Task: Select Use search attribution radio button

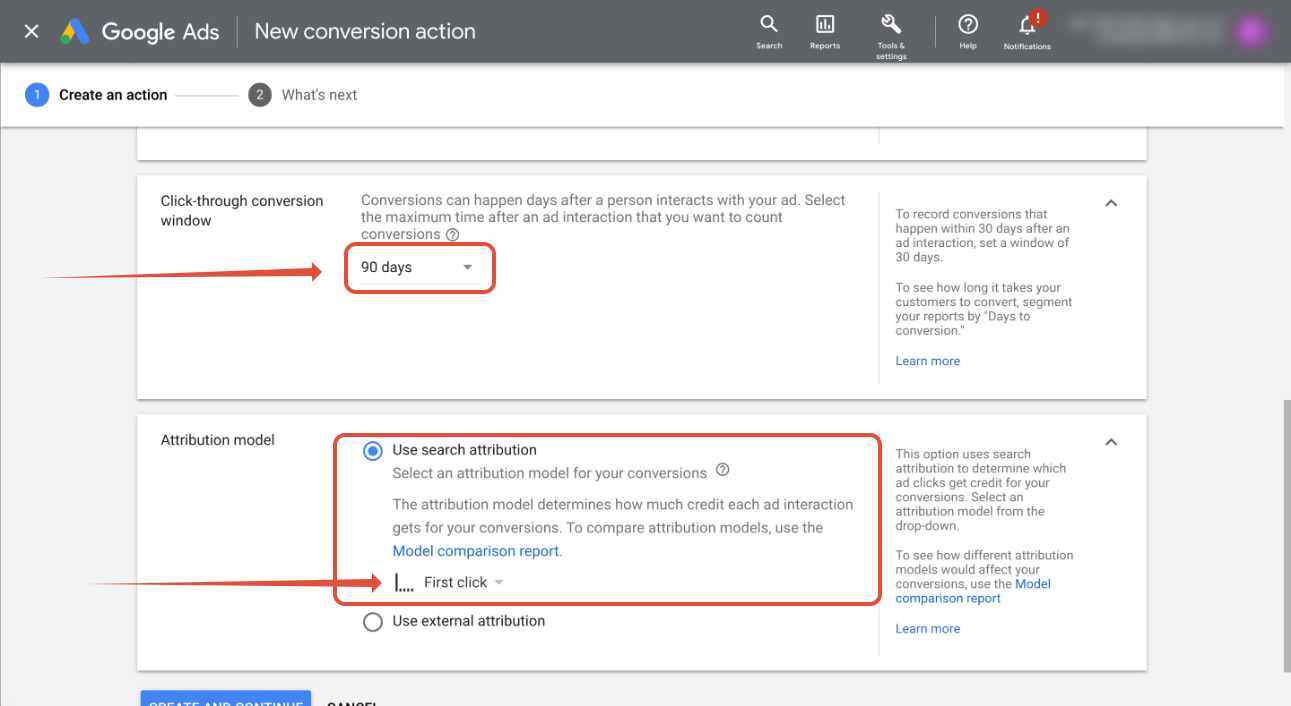Action: coord(373,451)
